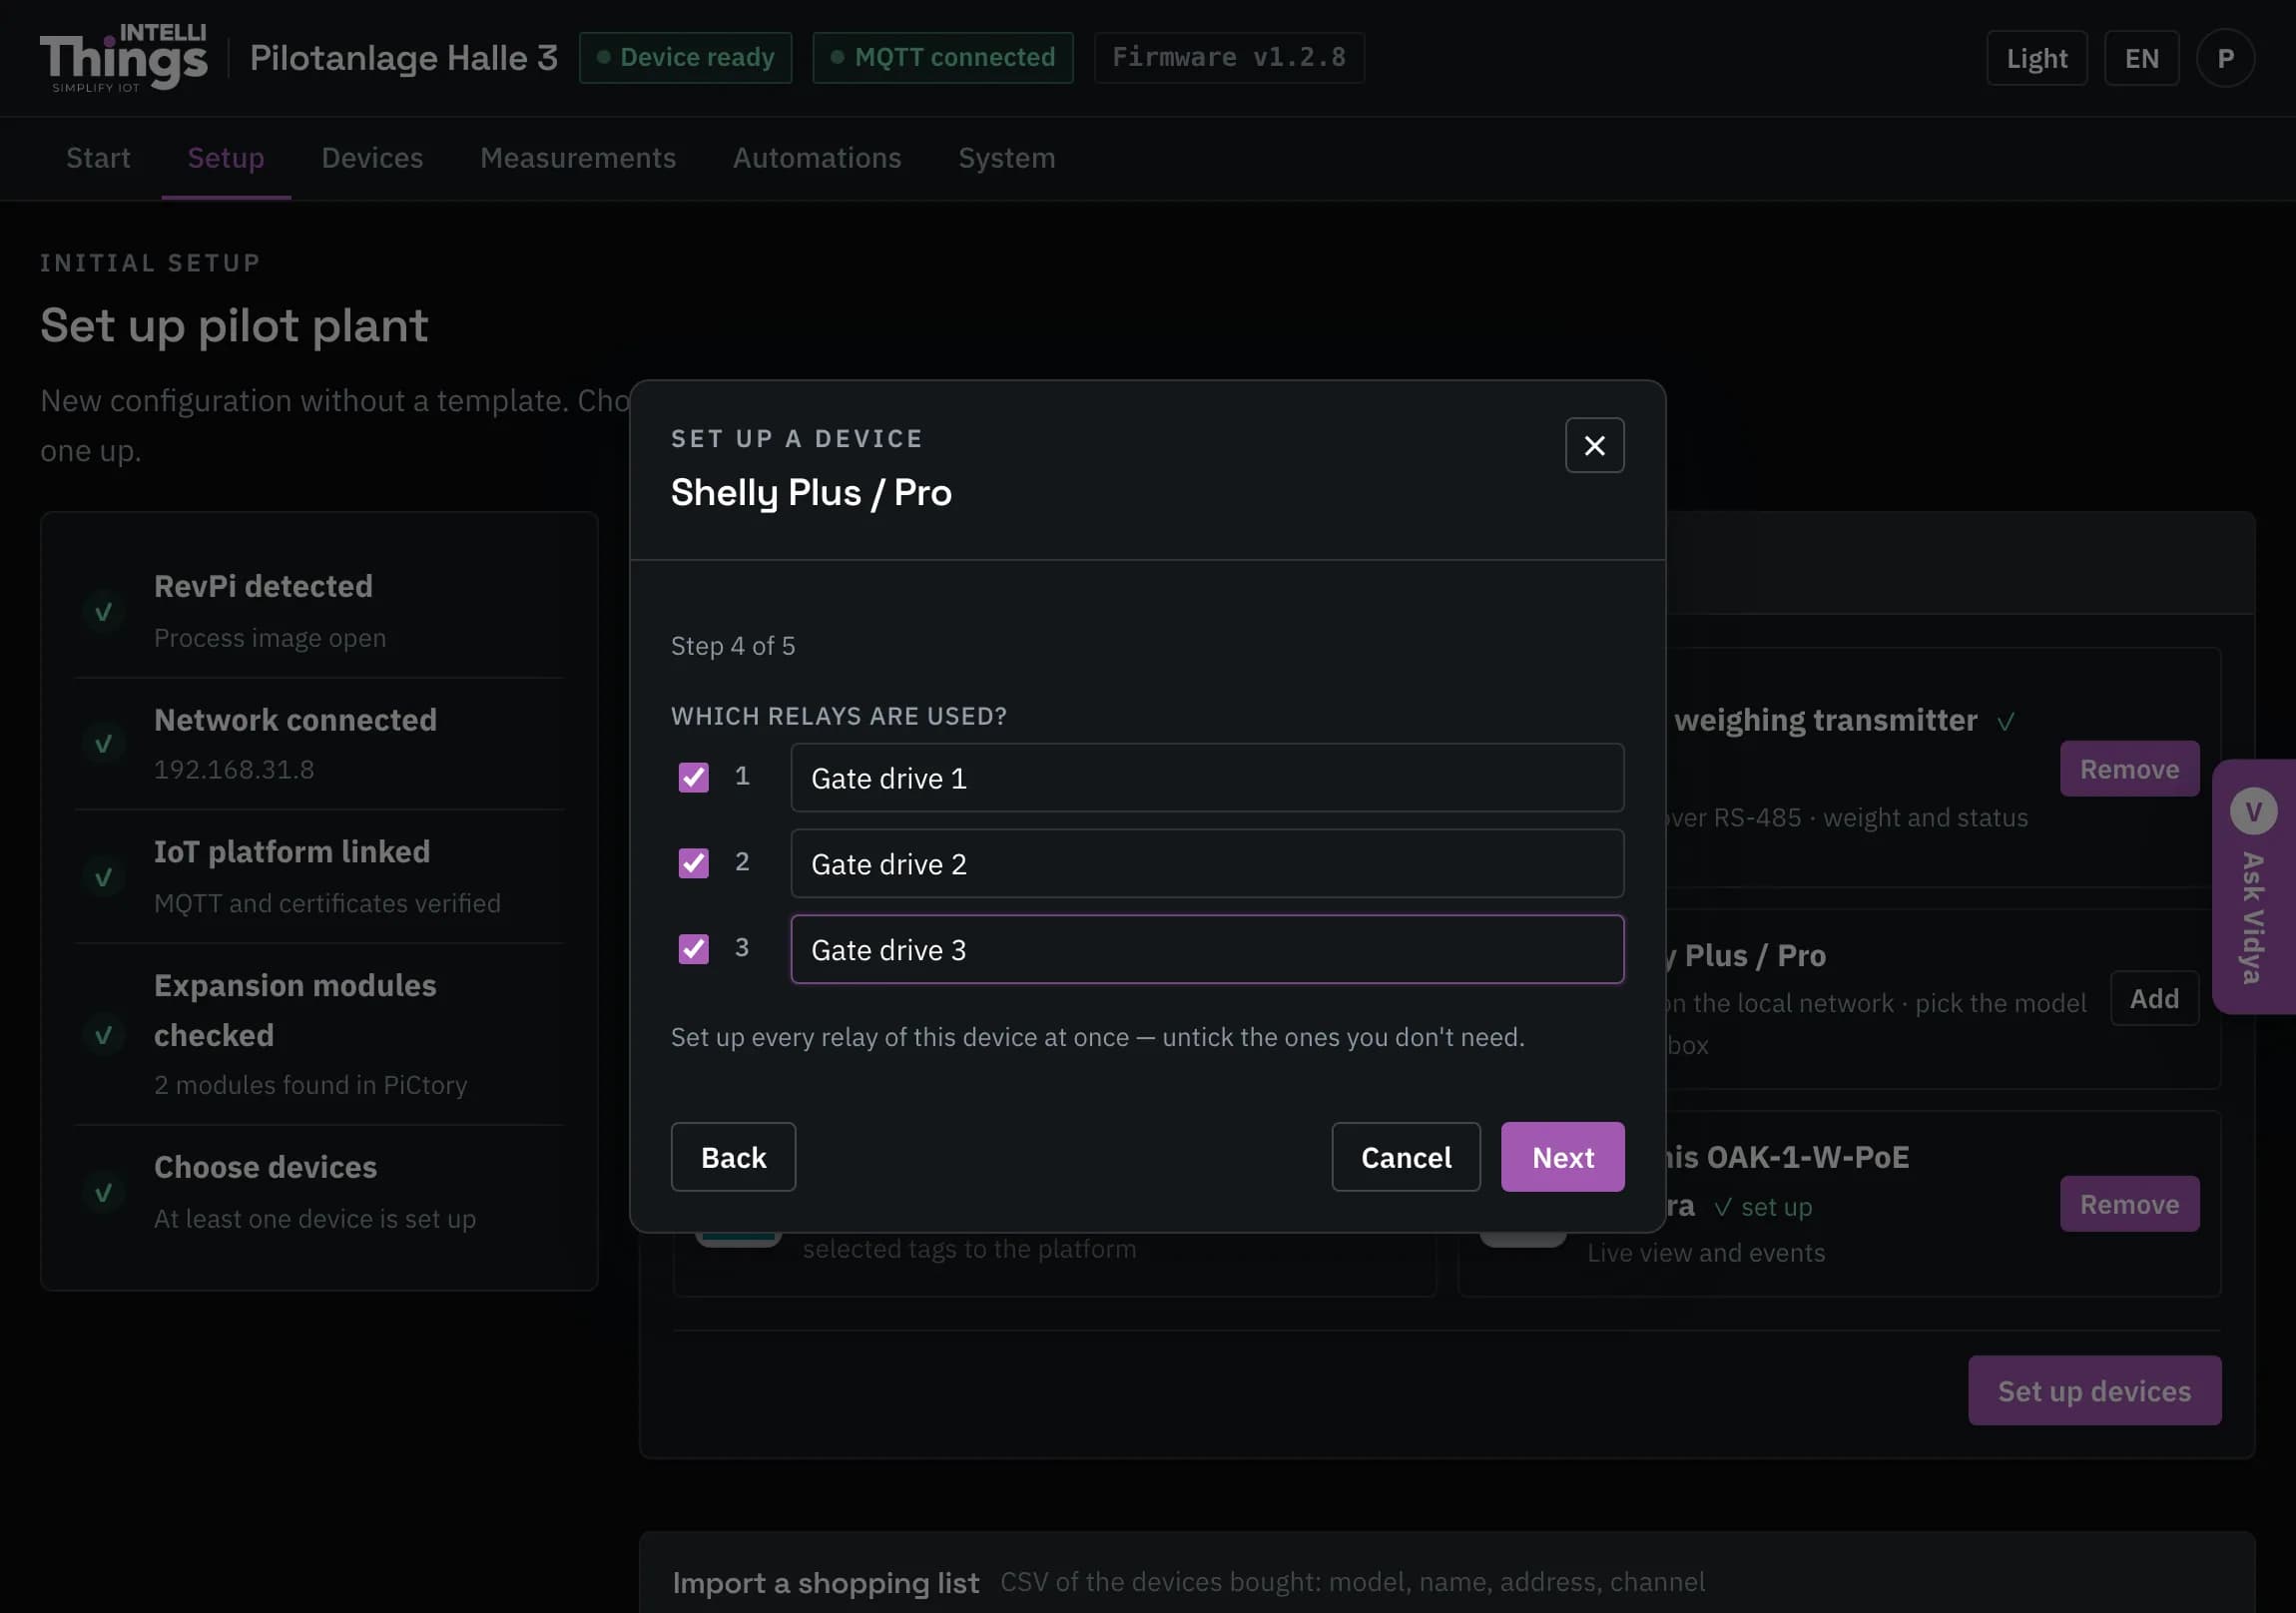Open the EN language selector
The image size is (2296, 1613).
coord(2141,58)
